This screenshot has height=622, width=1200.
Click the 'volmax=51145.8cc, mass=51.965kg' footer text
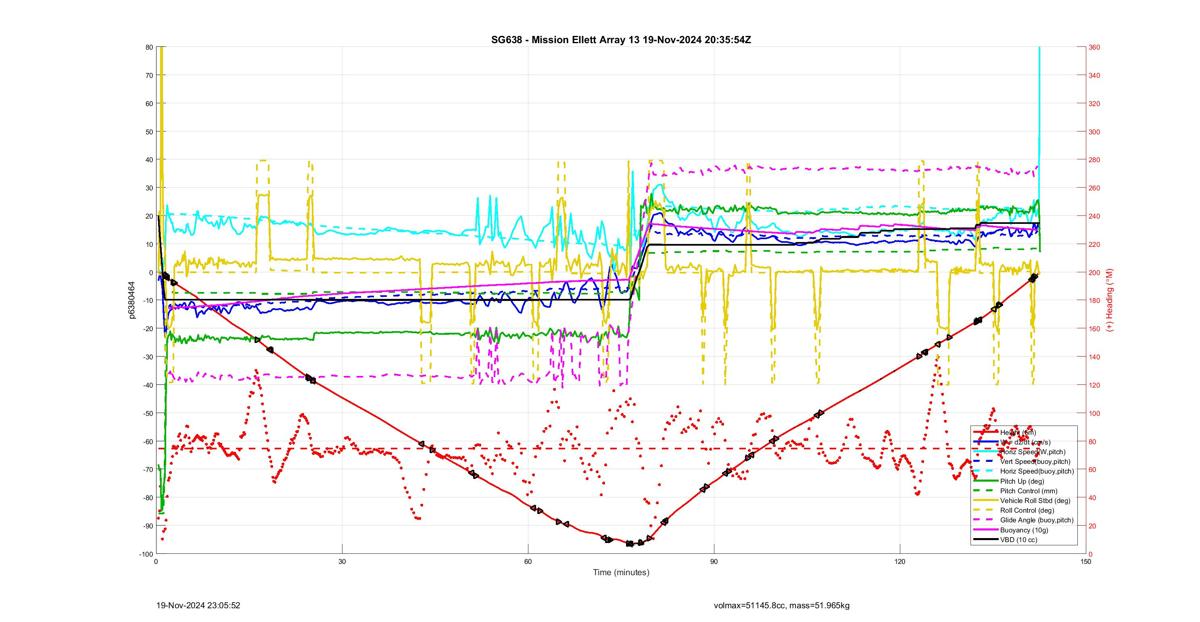coord(781,605)
